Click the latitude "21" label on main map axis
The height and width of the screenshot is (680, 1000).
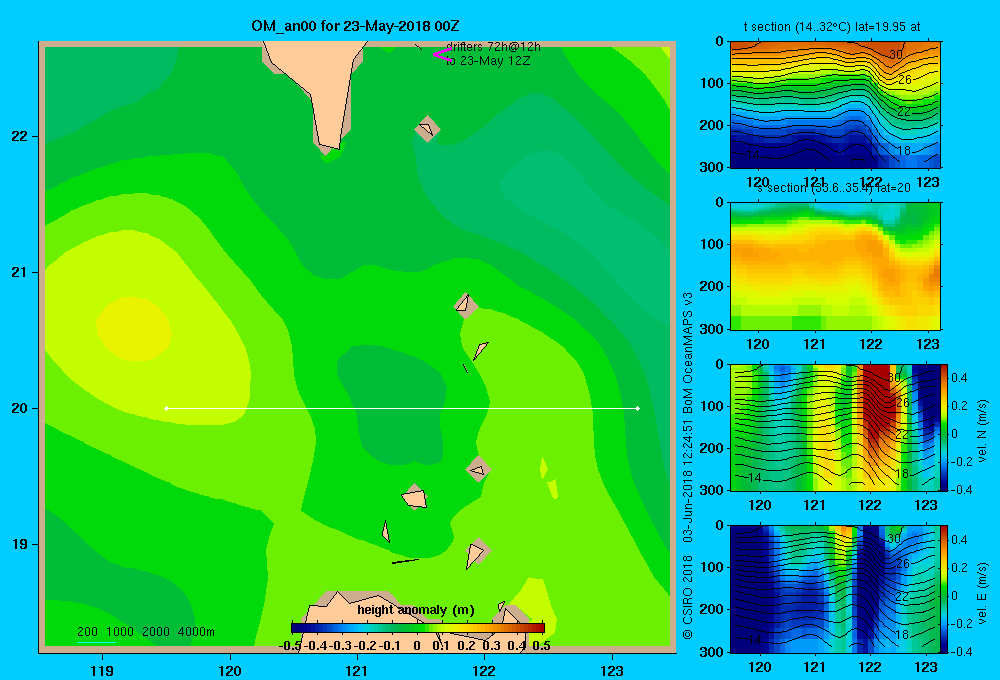20,272
